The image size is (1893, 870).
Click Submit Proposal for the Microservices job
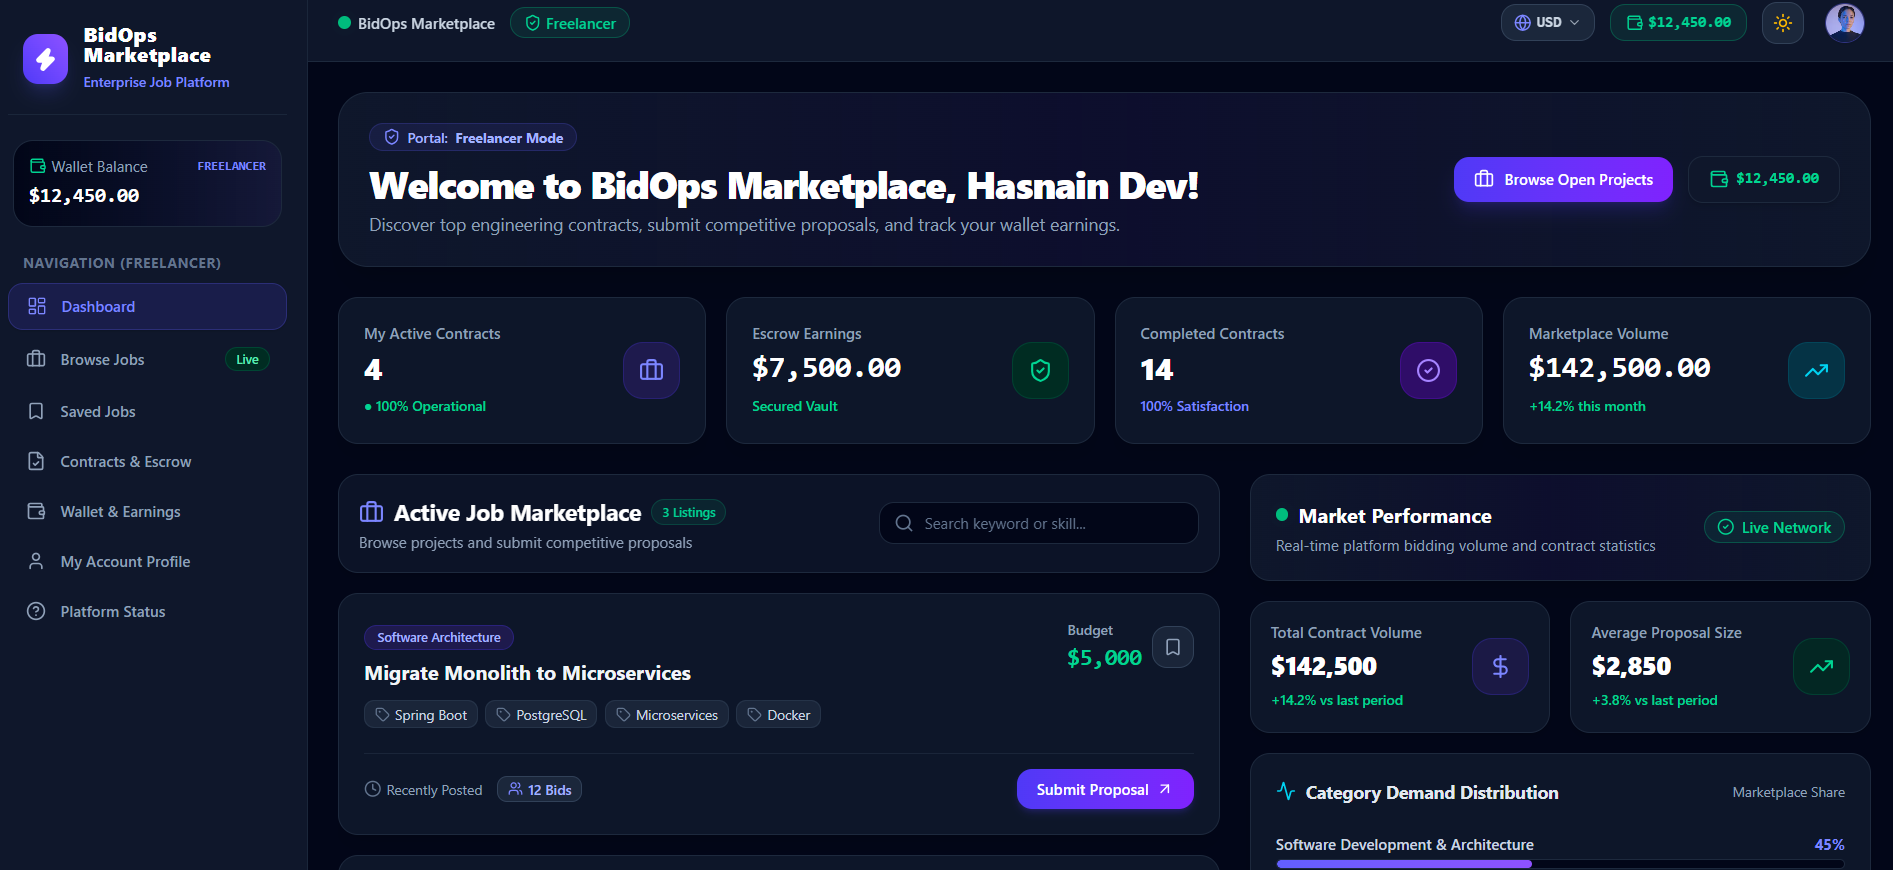pyautogui.click(x=1105, y=789)
